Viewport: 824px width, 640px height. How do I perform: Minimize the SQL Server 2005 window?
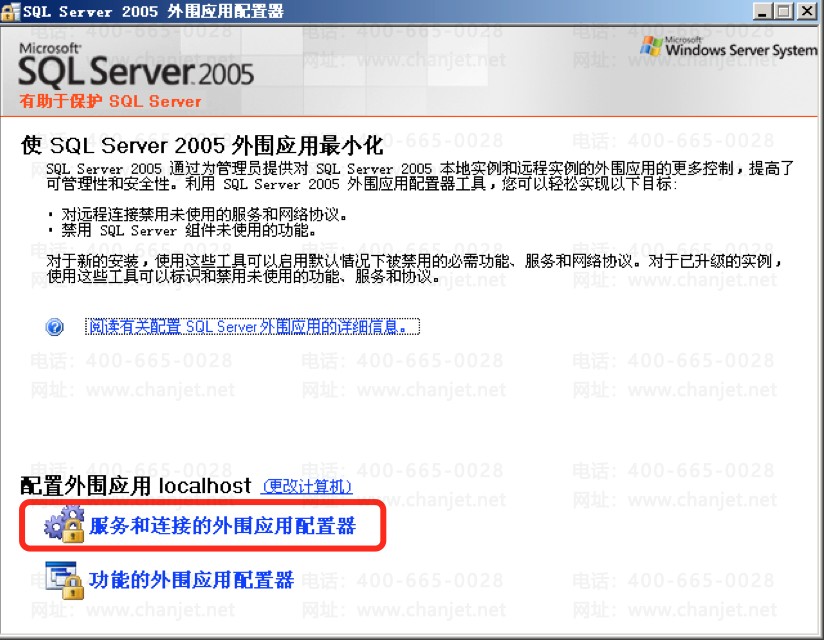click(763, 11)
